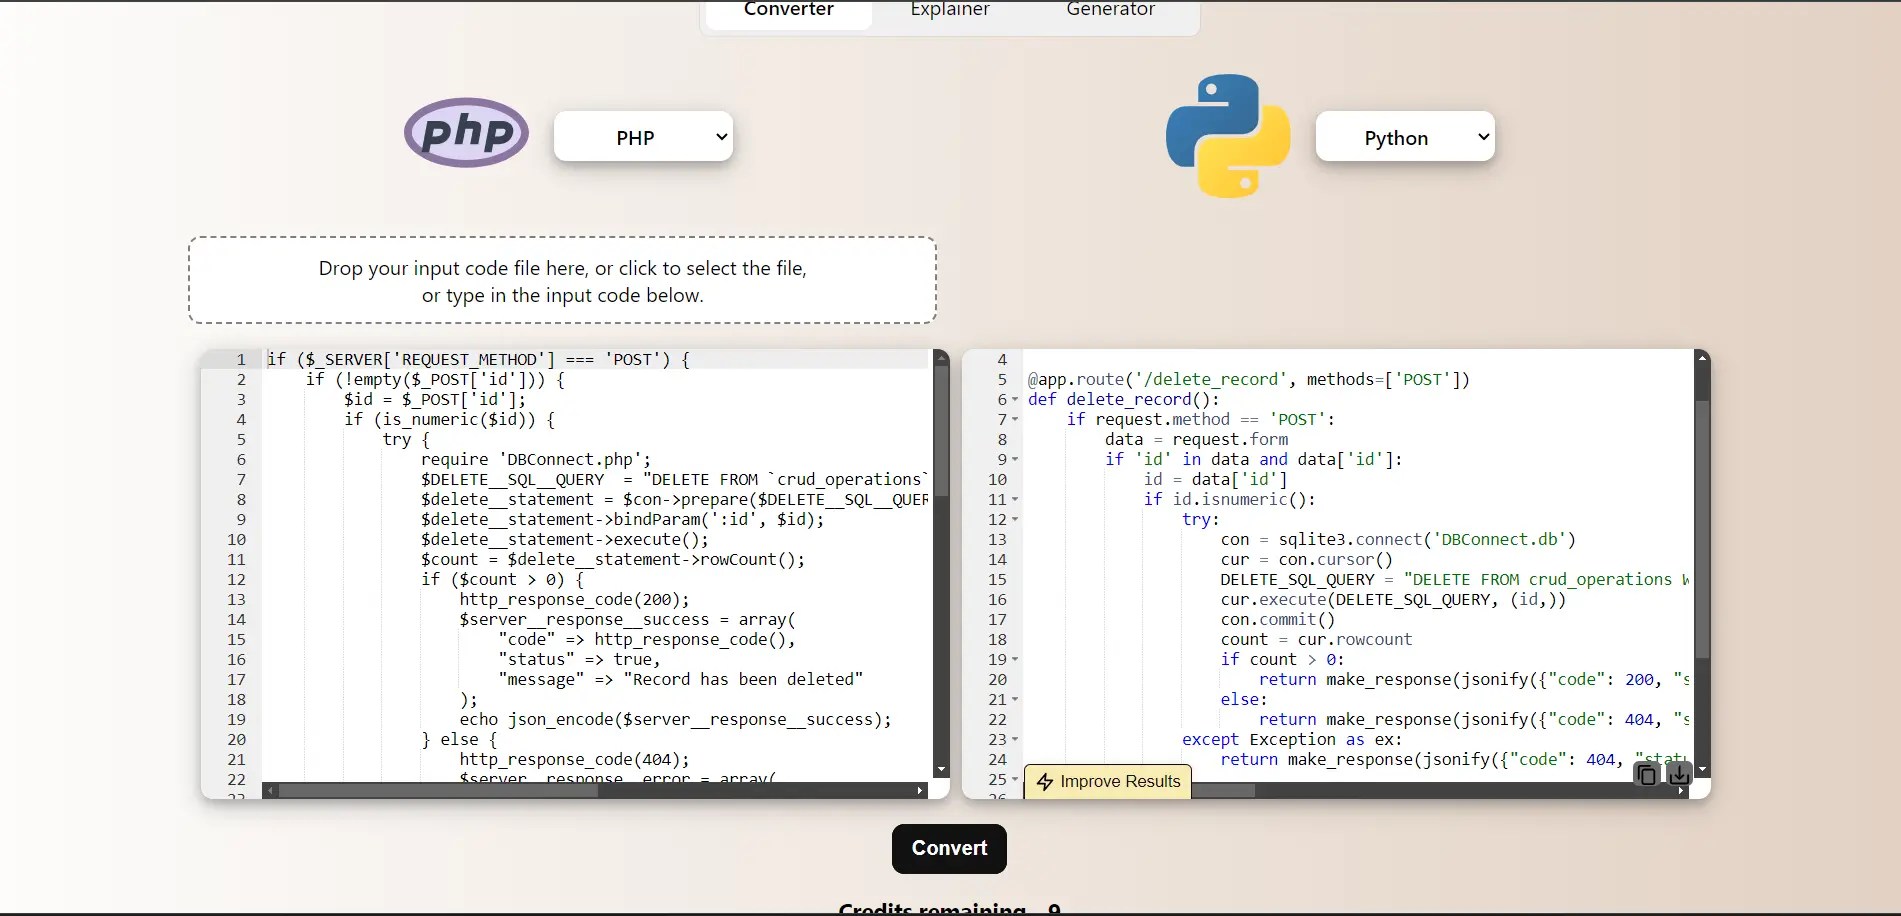Click the Improve Results button
Screen dimensions: 1901x916
(1108, 782)
